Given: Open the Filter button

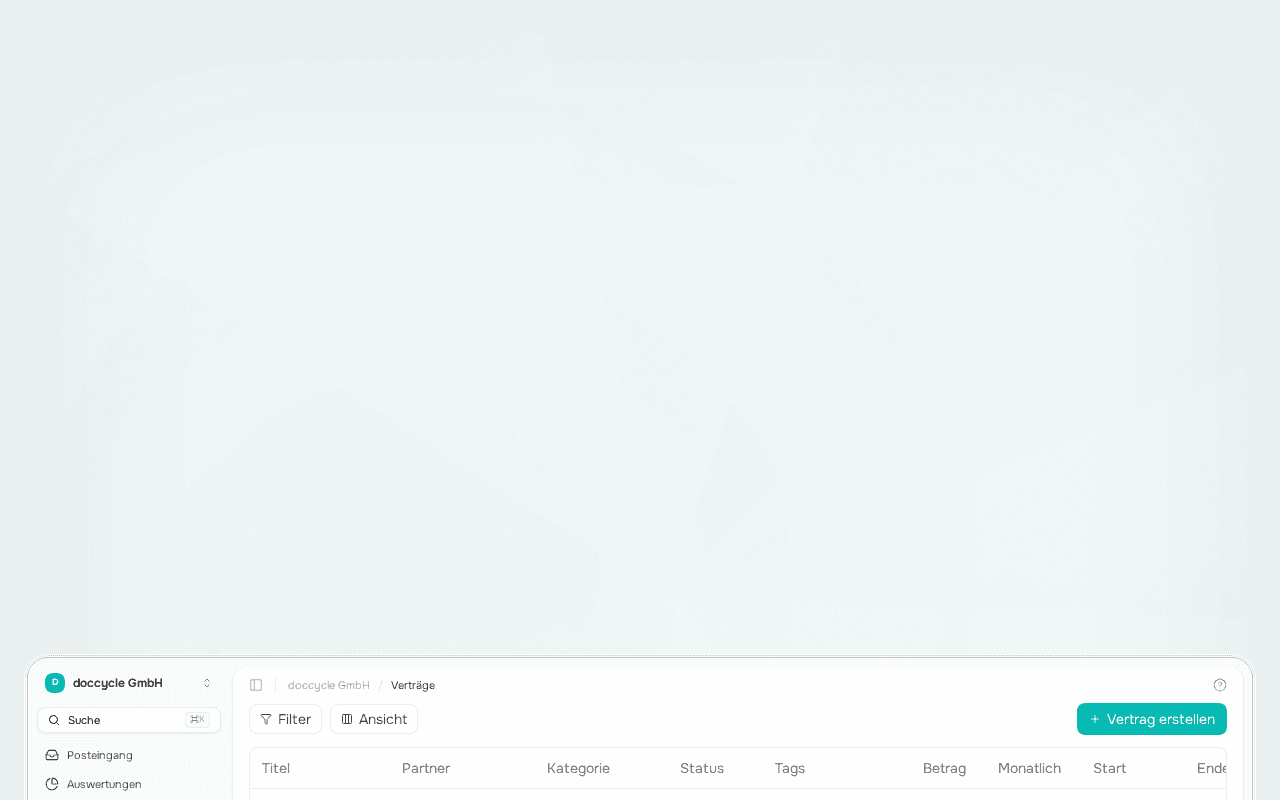Looking at the screenshot, I should click(x=285, y=719).
